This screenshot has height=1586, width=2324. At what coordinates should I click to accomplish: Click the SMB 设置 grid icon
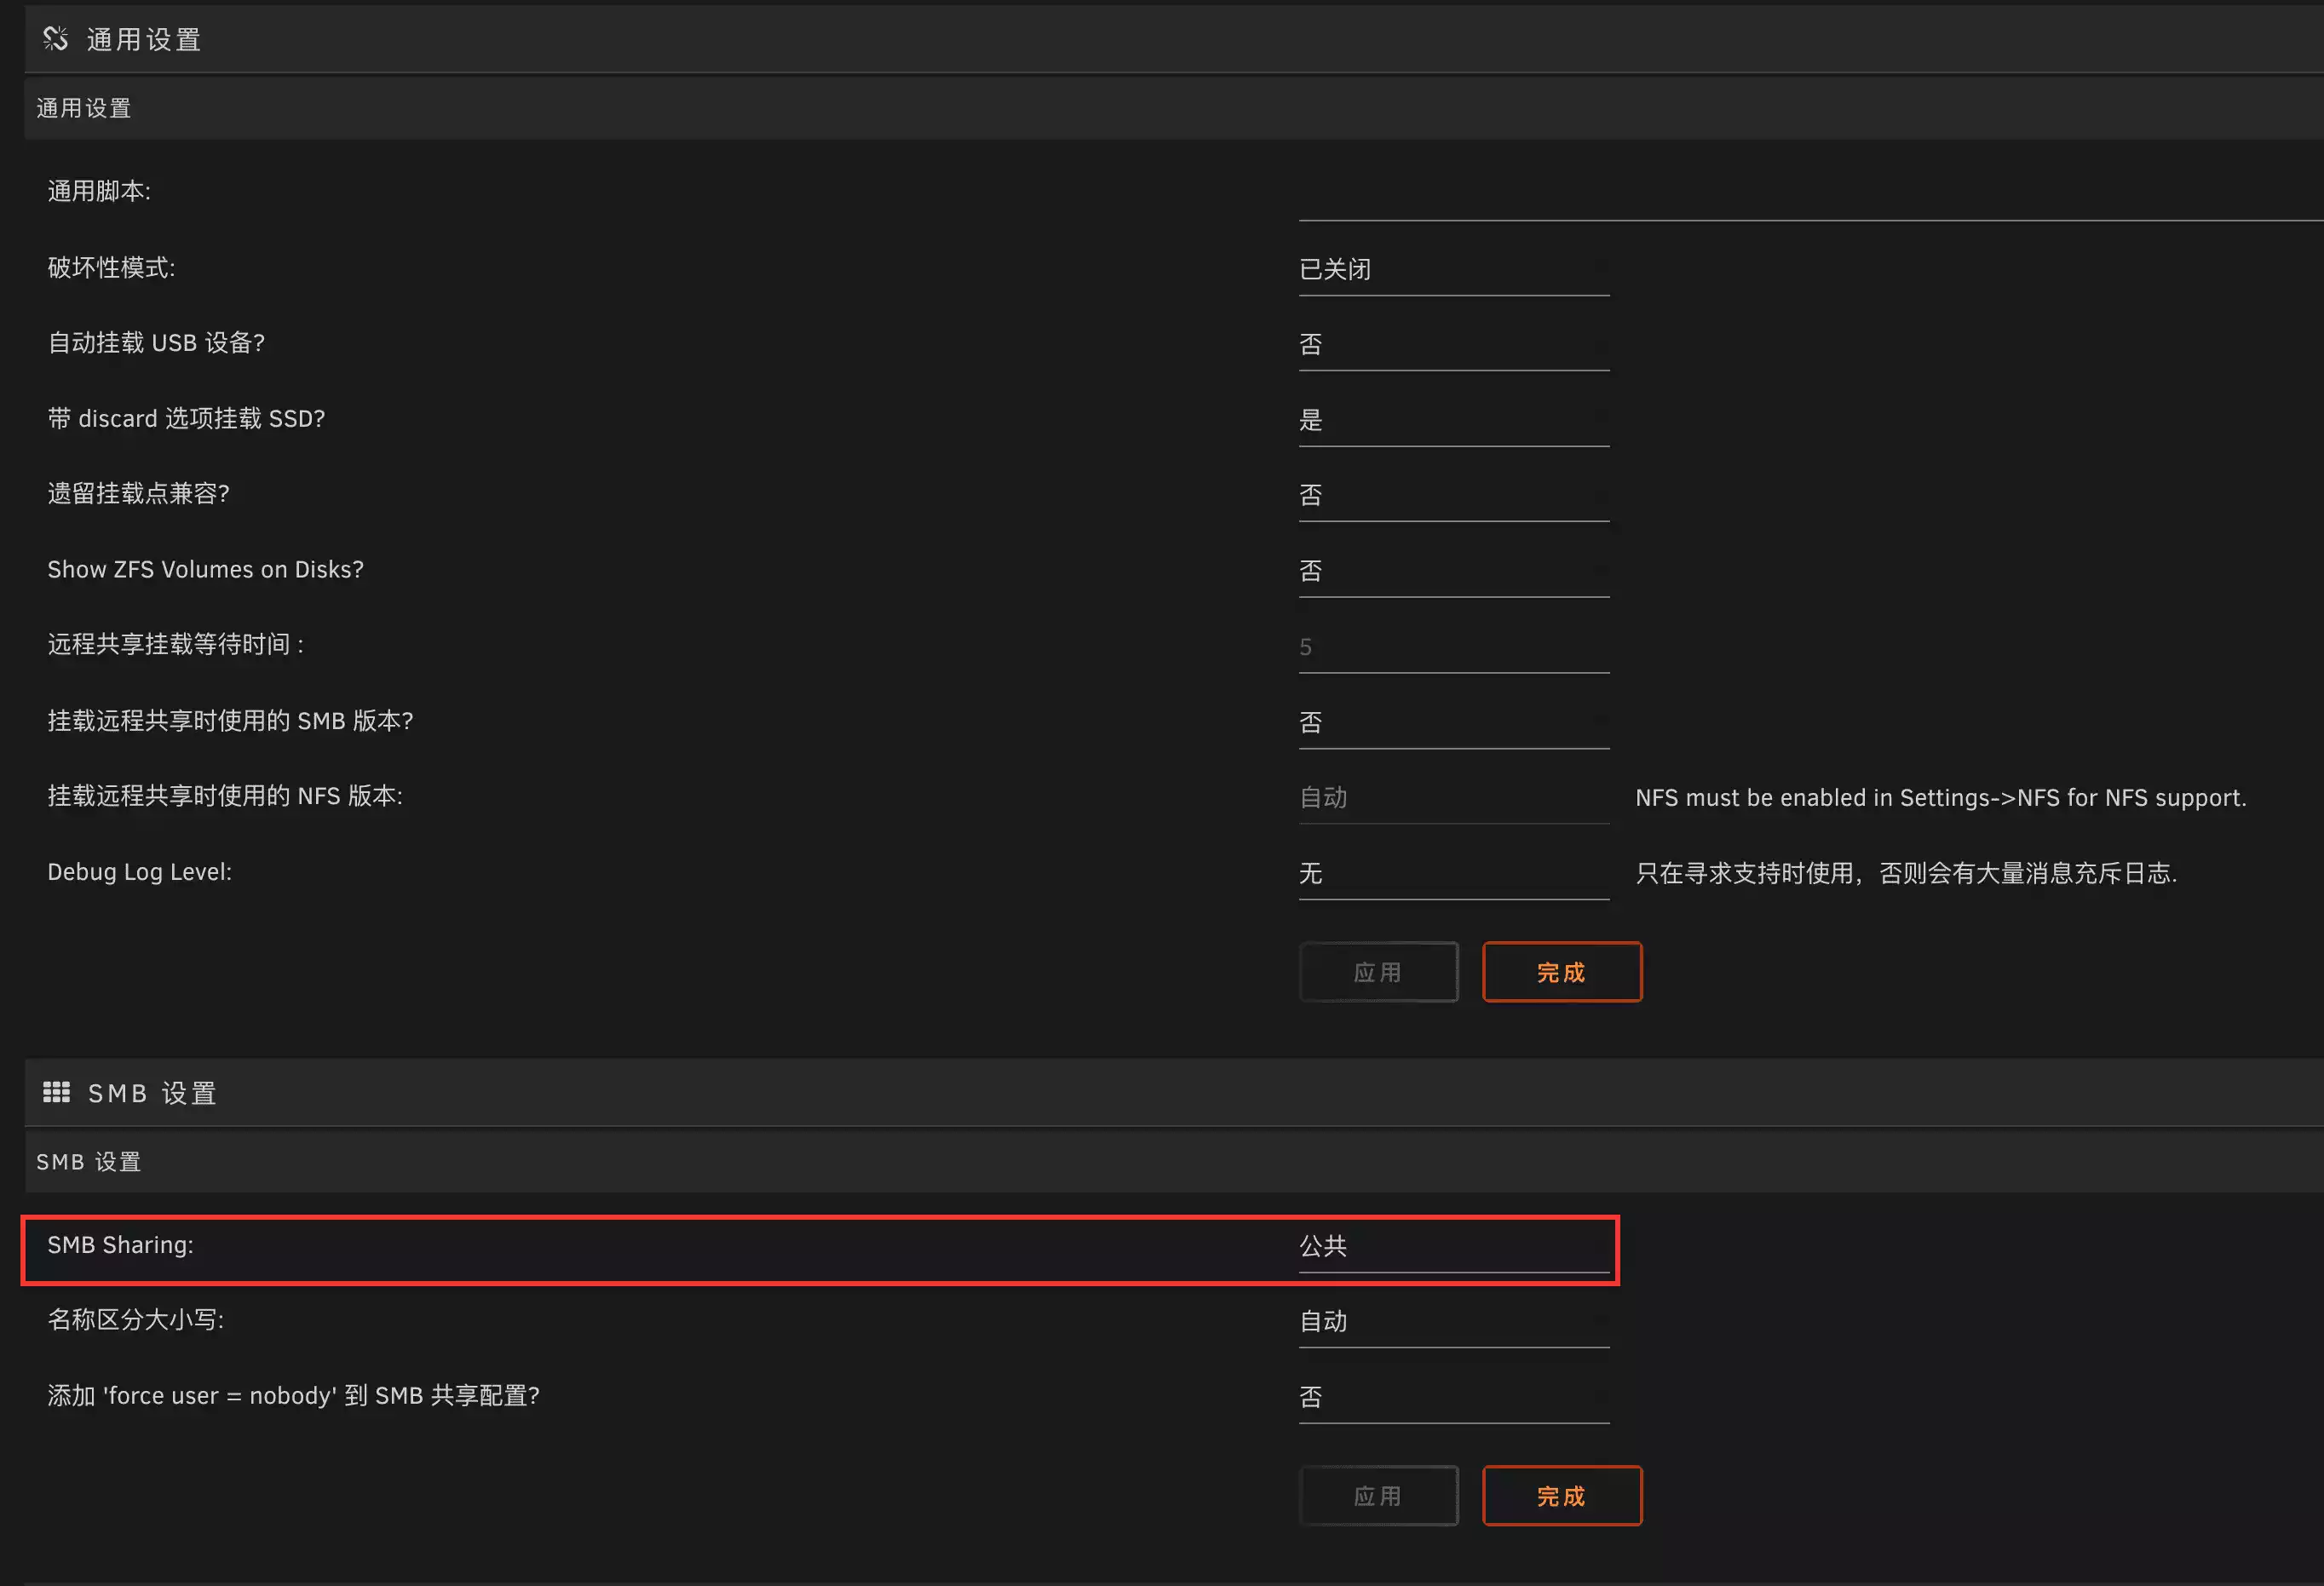pos(56,1092)
